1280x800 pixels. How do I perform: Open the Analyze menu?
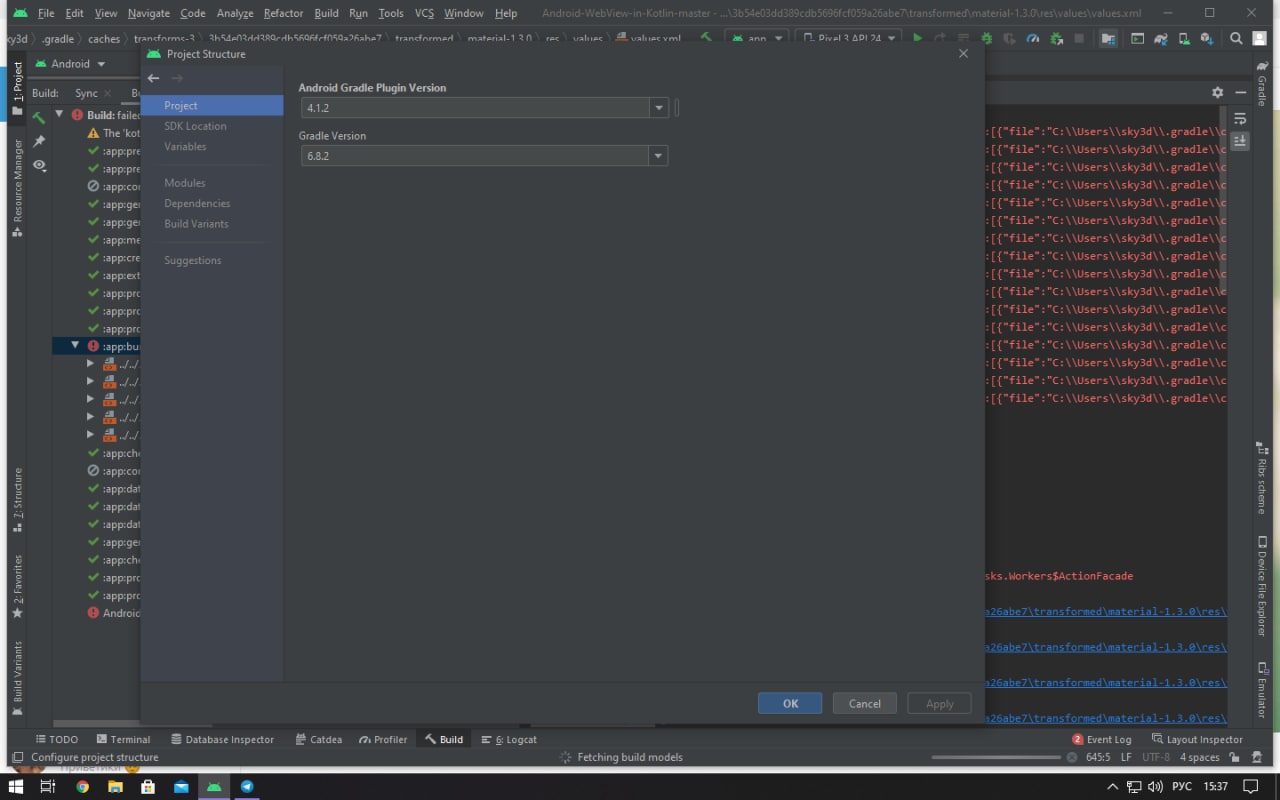(235, 13)
